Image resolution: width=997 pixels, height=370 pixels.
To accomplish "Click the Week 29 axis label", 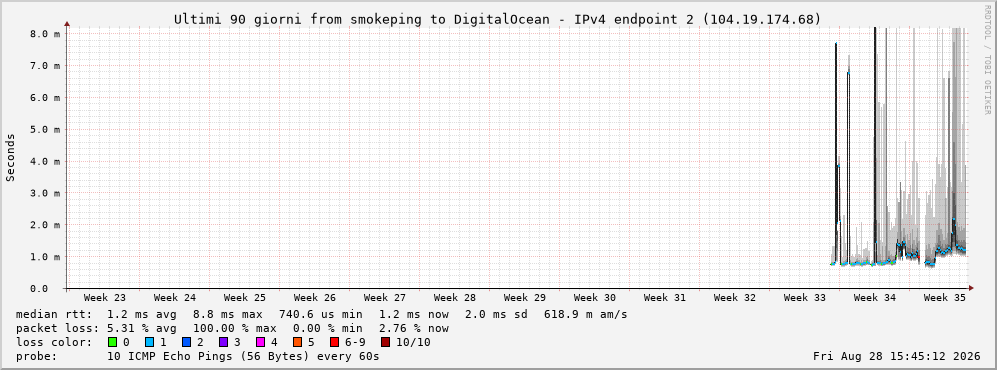I will point(525,298).
